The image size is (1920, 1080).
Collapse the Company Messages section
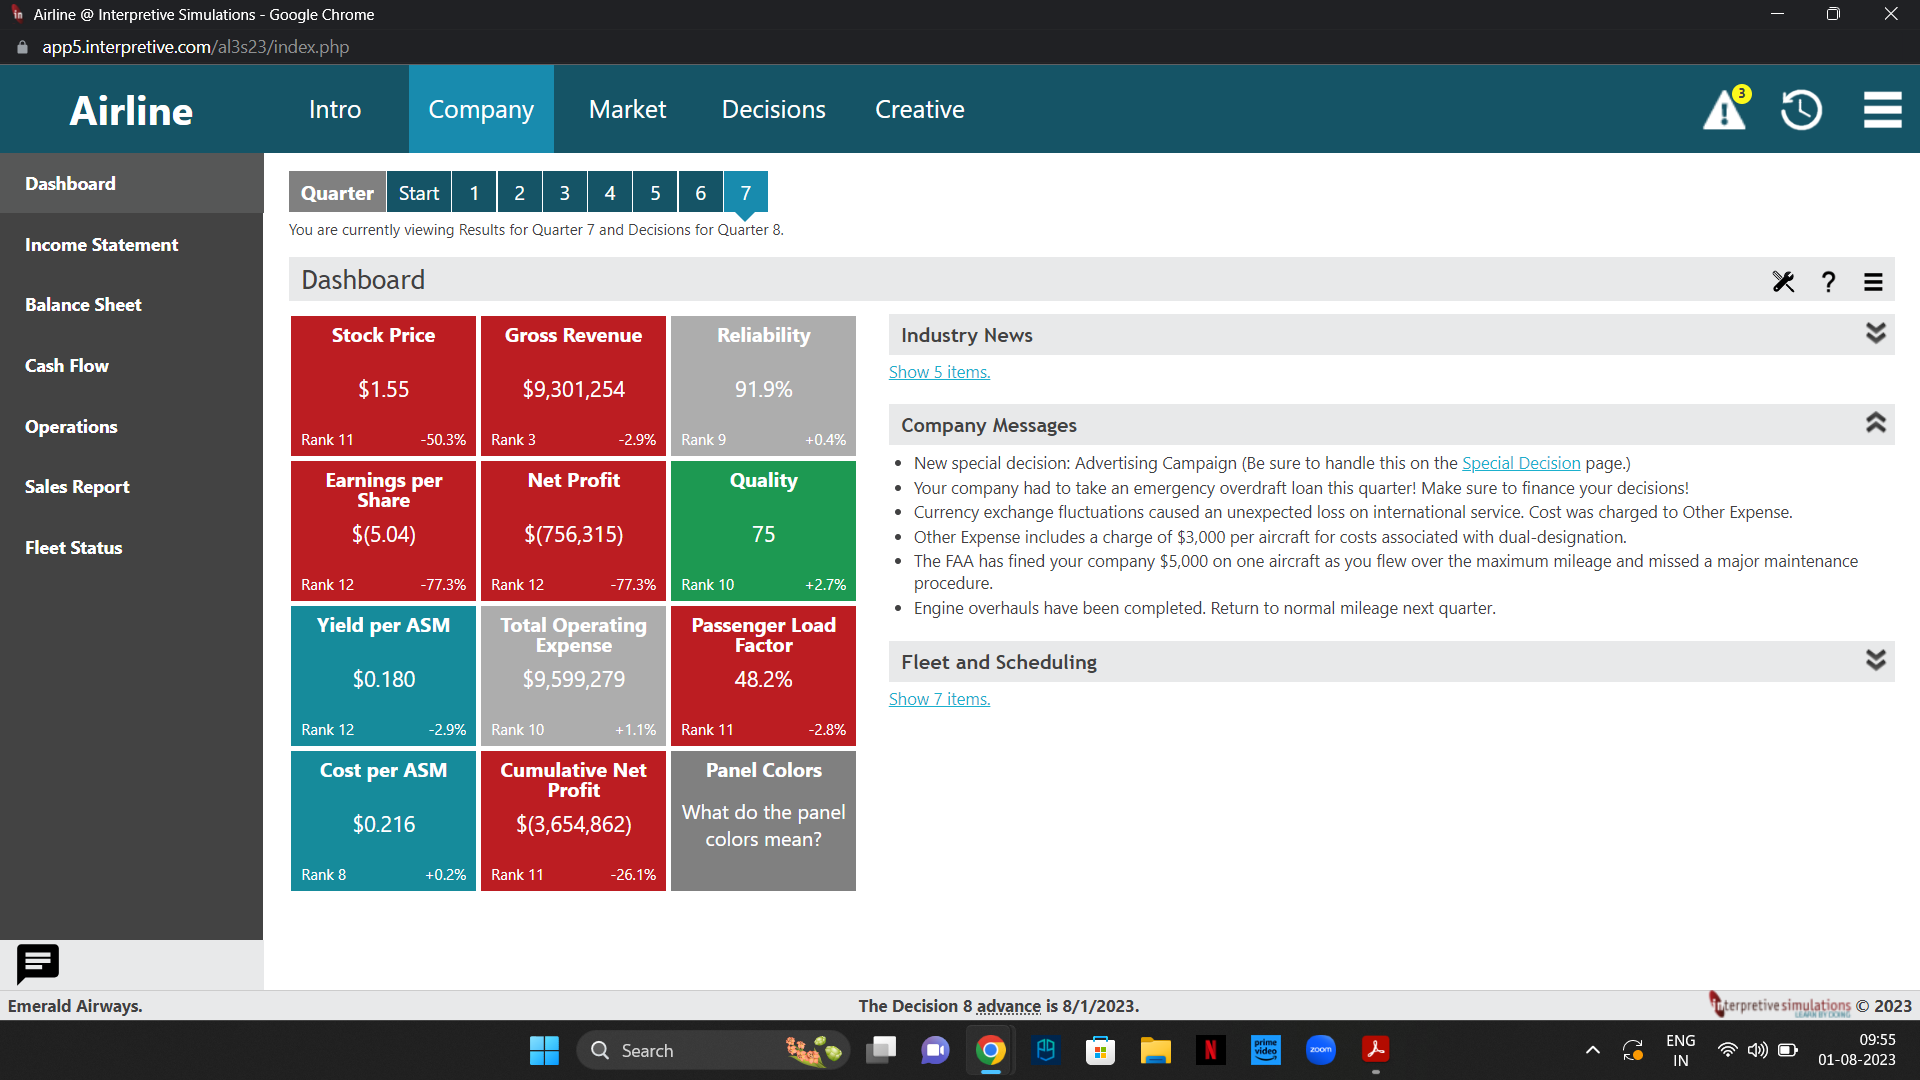coord(1875,423)
